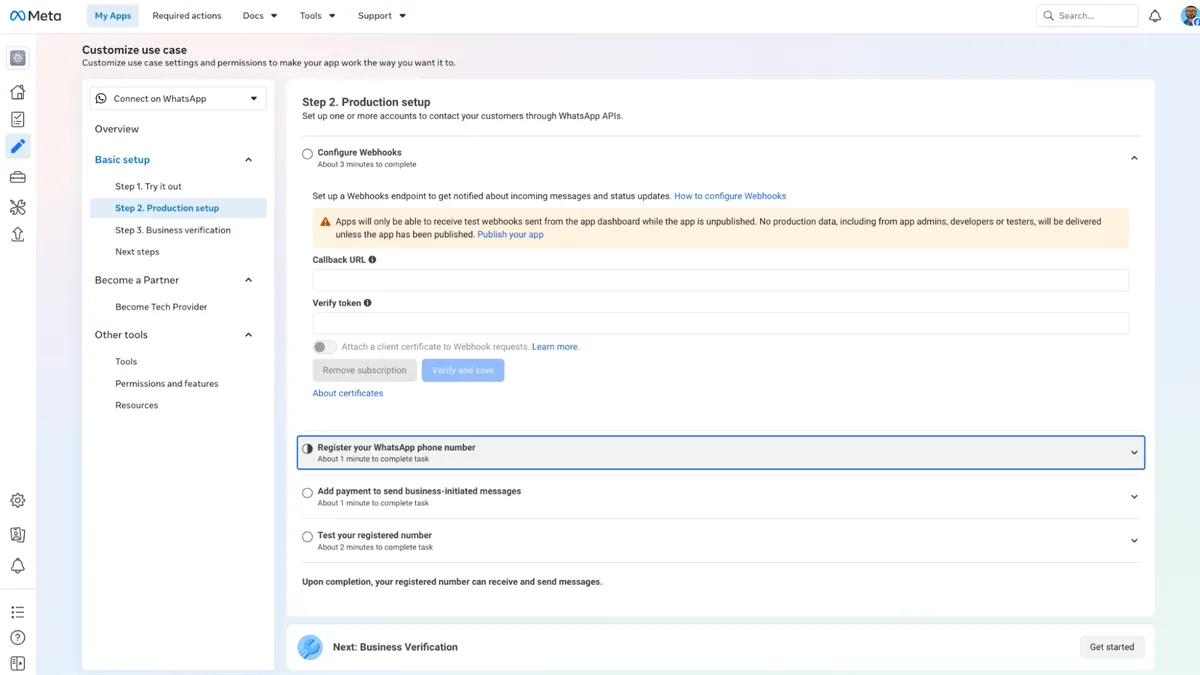Open the About certificates link

click(x=348, y=394)
